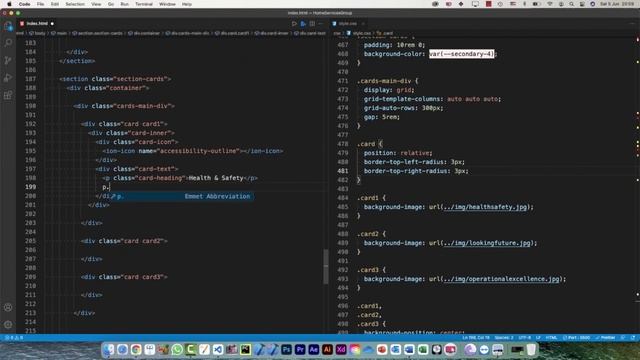This screenshot has width=640, height=360.
Task: Open the Go menu
Action: (x=111, y=4)
